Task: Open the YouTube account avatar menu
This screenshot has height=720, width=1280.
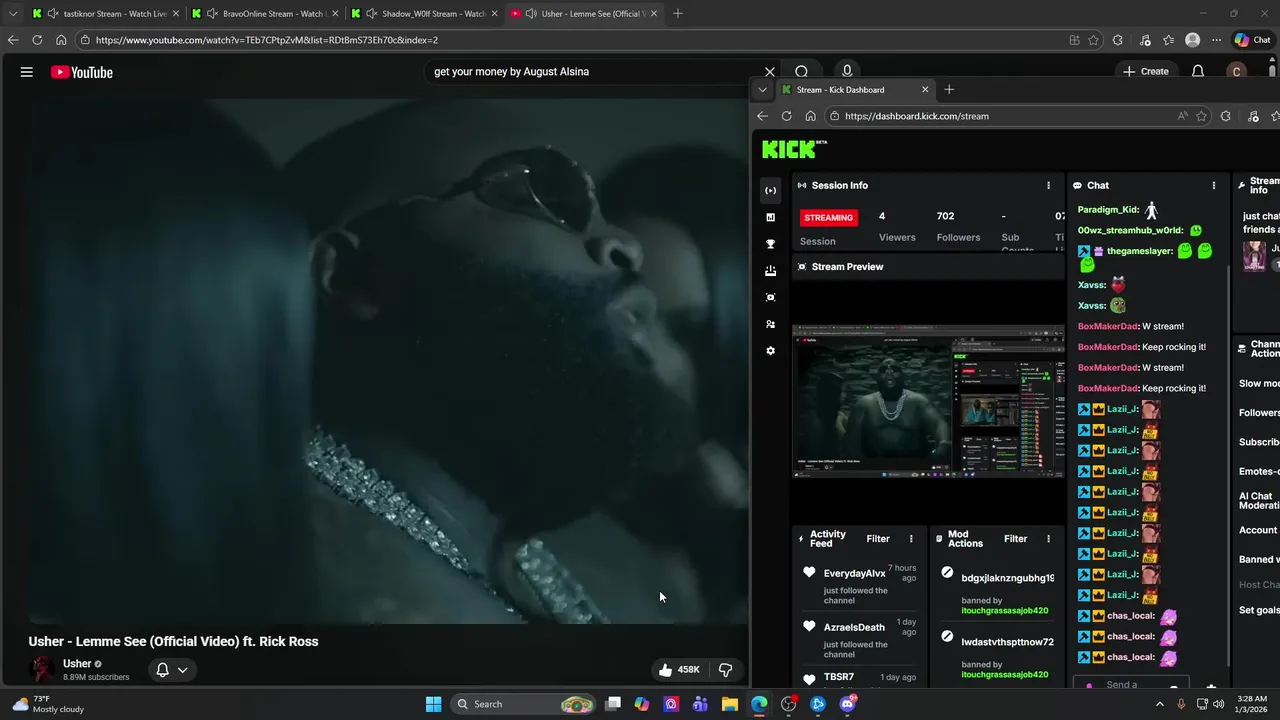Action: (x=1237, y=72)
